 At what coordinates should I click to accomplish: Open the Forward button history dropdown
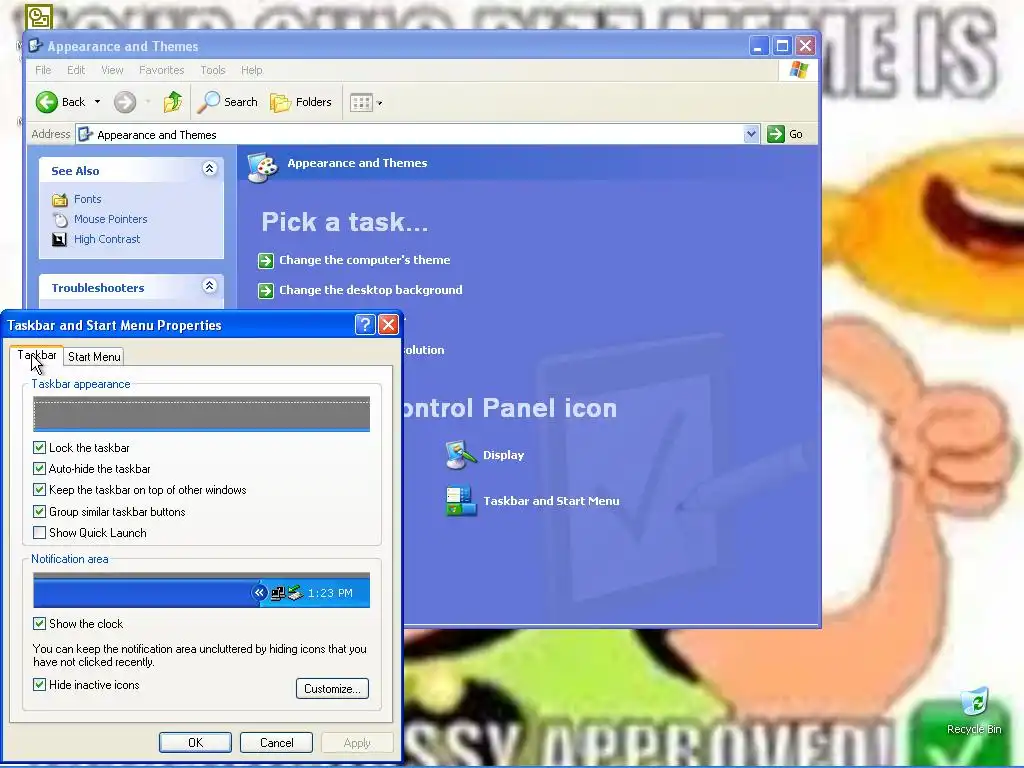point(148,102)
